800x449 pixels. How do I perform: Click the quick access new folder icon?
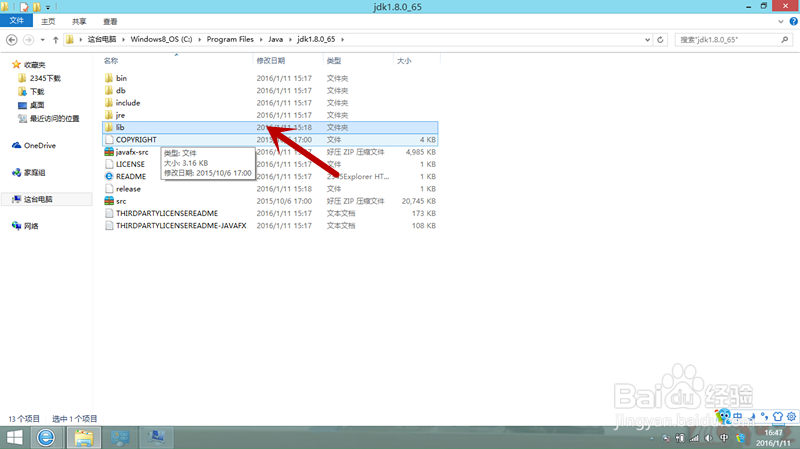[x=37, y=7]
